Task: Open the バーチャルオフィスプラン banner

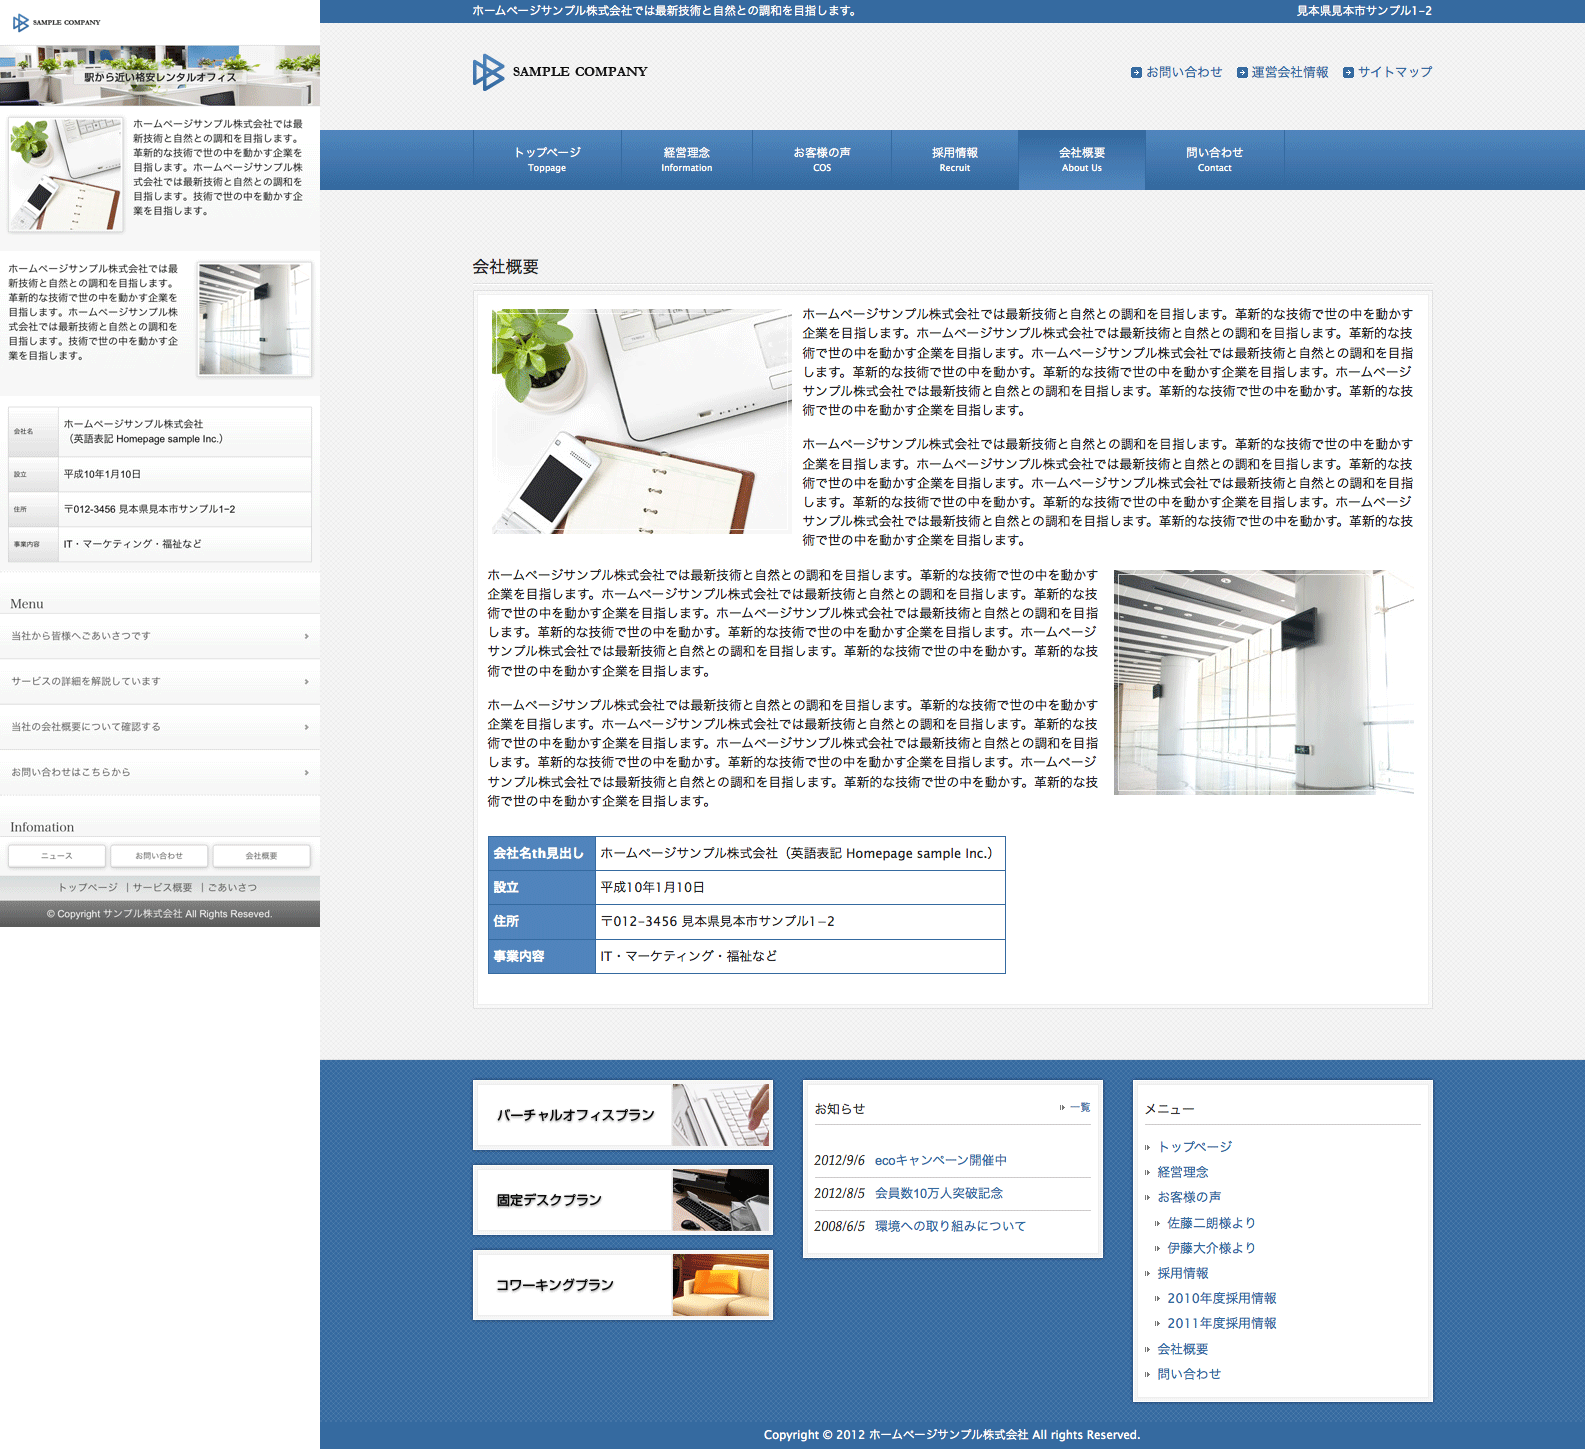Action: click(x=622, y=1115)
